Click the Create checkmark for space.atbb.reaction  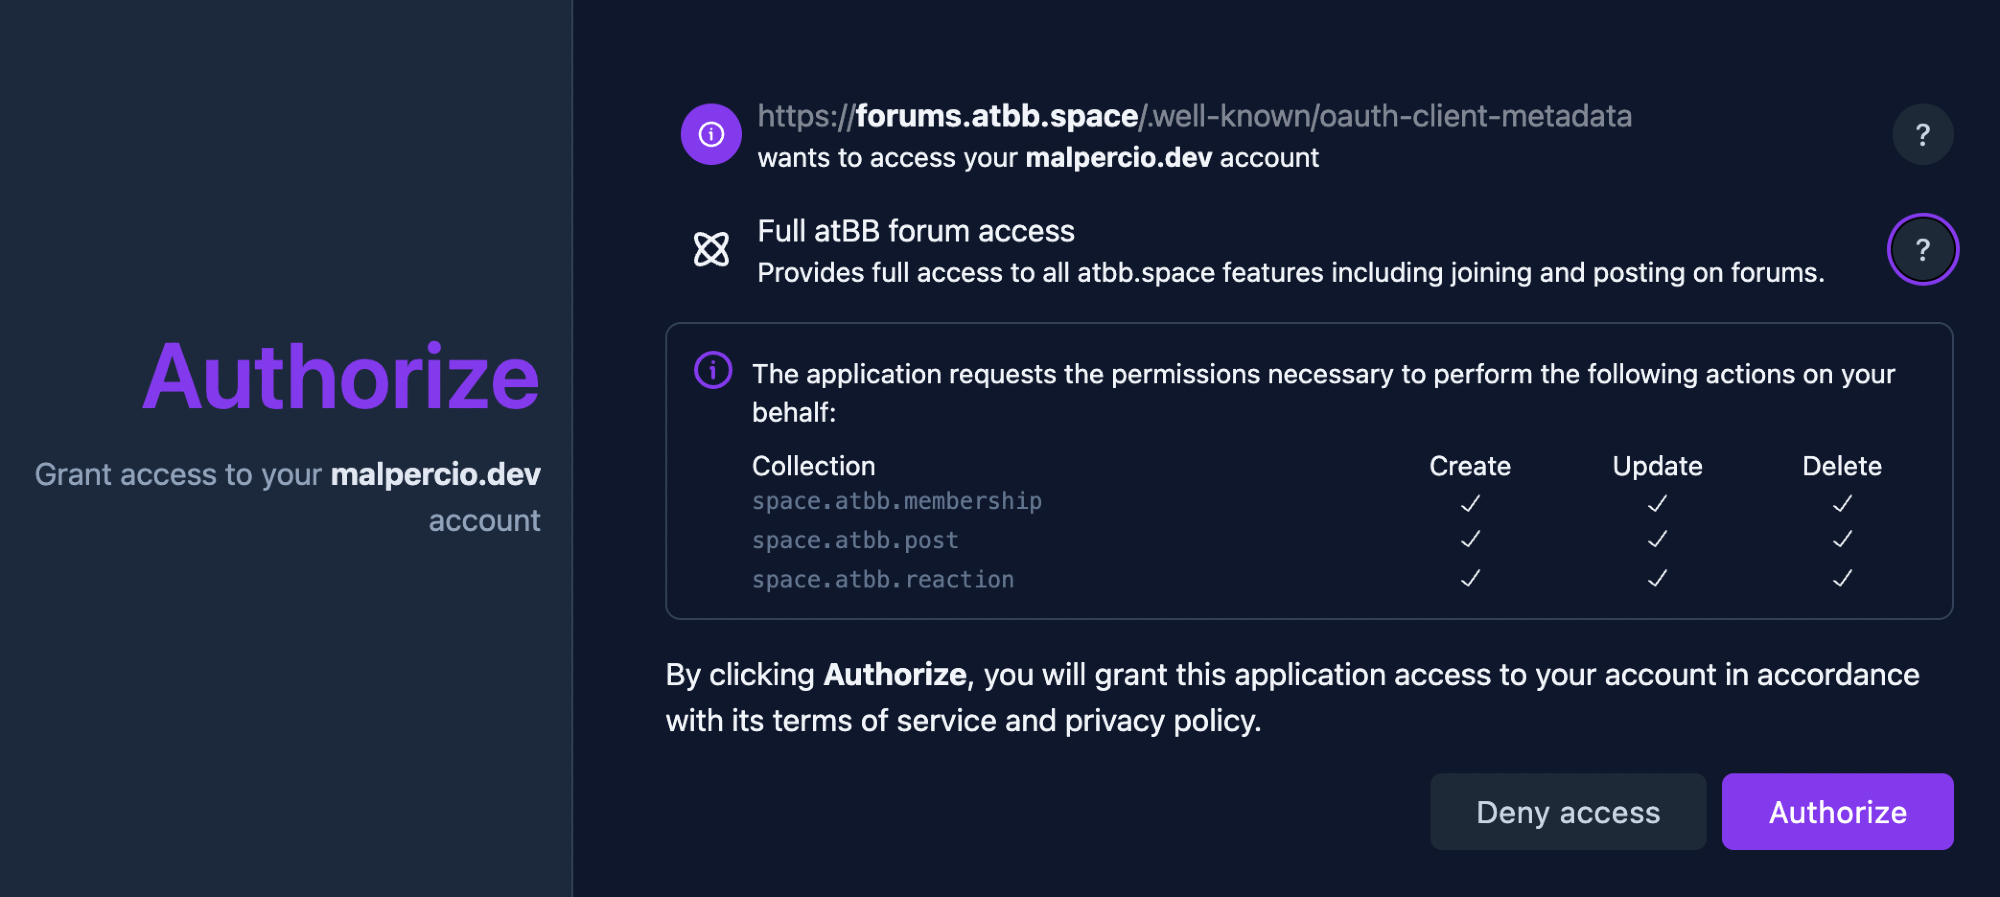[x=1470, y=578]
